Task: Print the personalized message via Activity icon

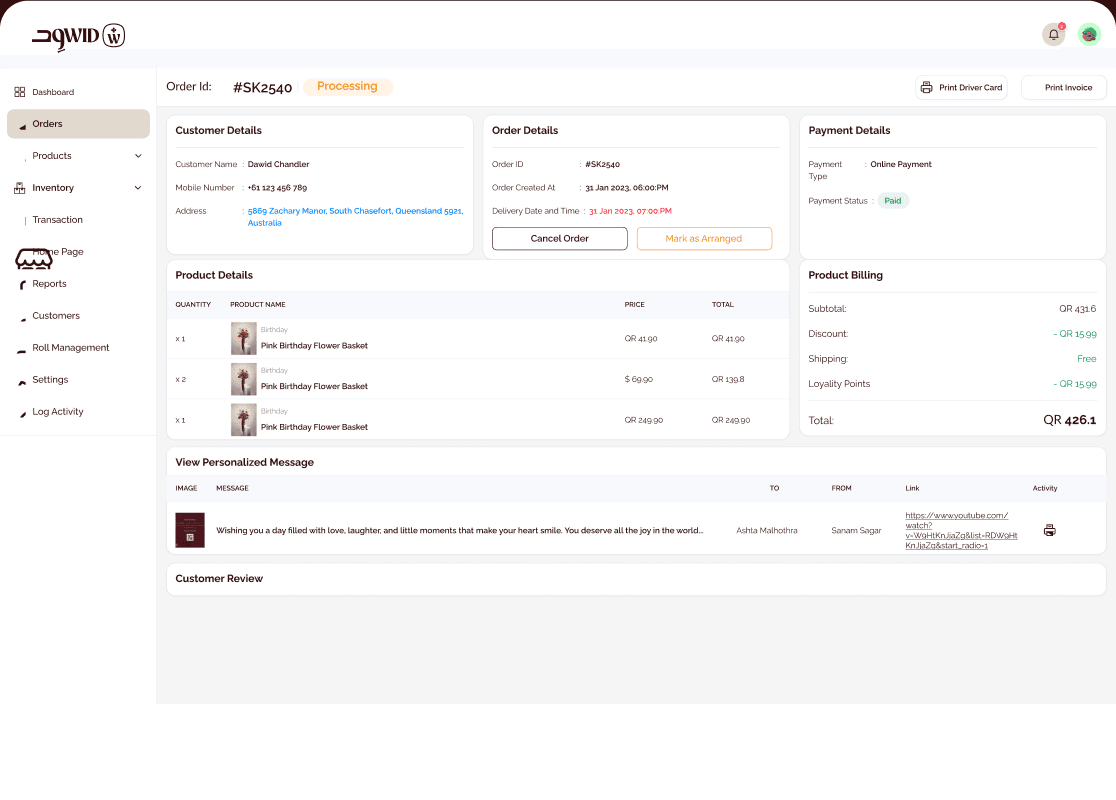Action: coord(1049,530)
